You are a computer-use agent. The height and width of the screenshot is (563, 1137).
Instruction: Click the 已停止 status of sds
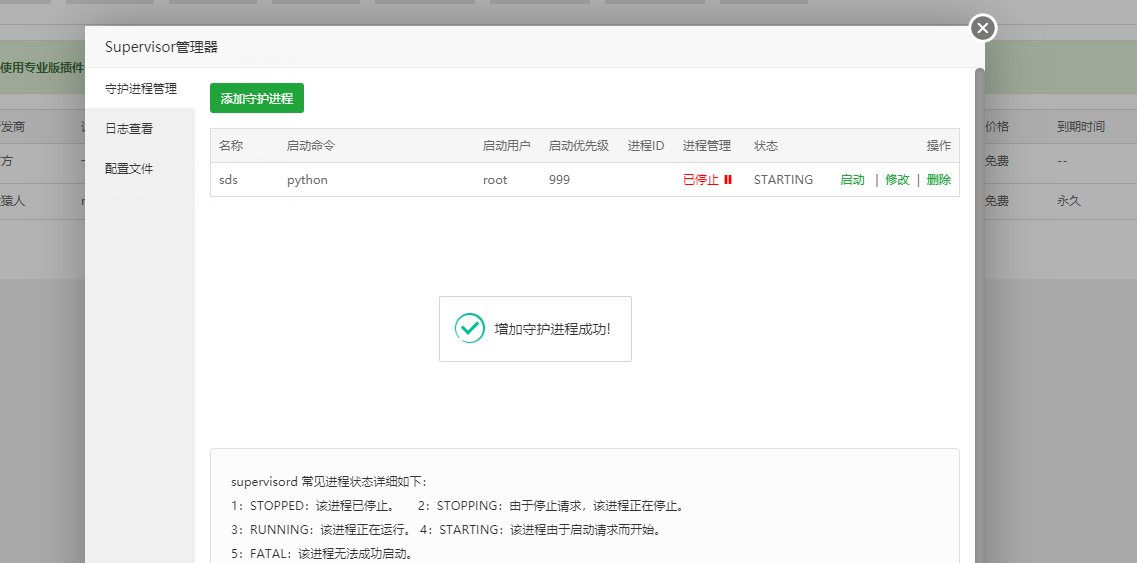(x=700, y=180)
